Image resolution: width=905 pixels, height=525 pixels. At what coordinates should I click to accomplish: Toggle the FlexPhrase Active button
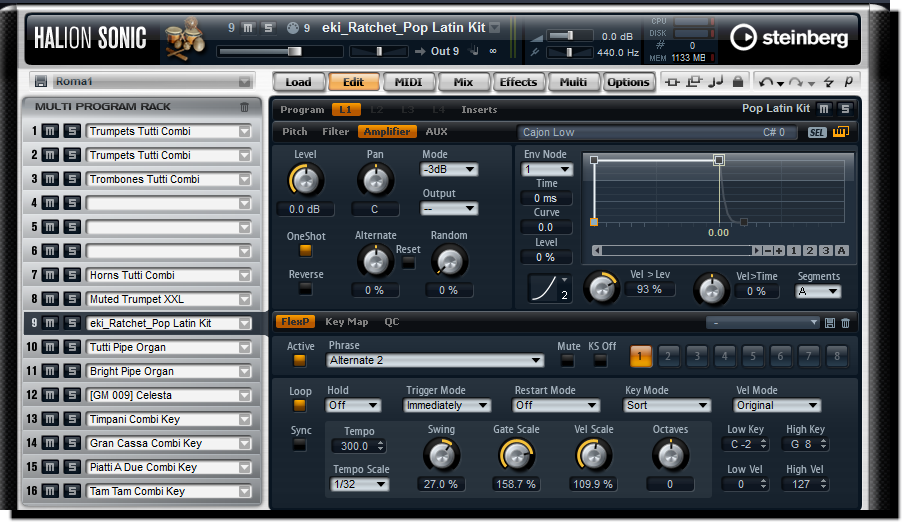coord(299,361)
